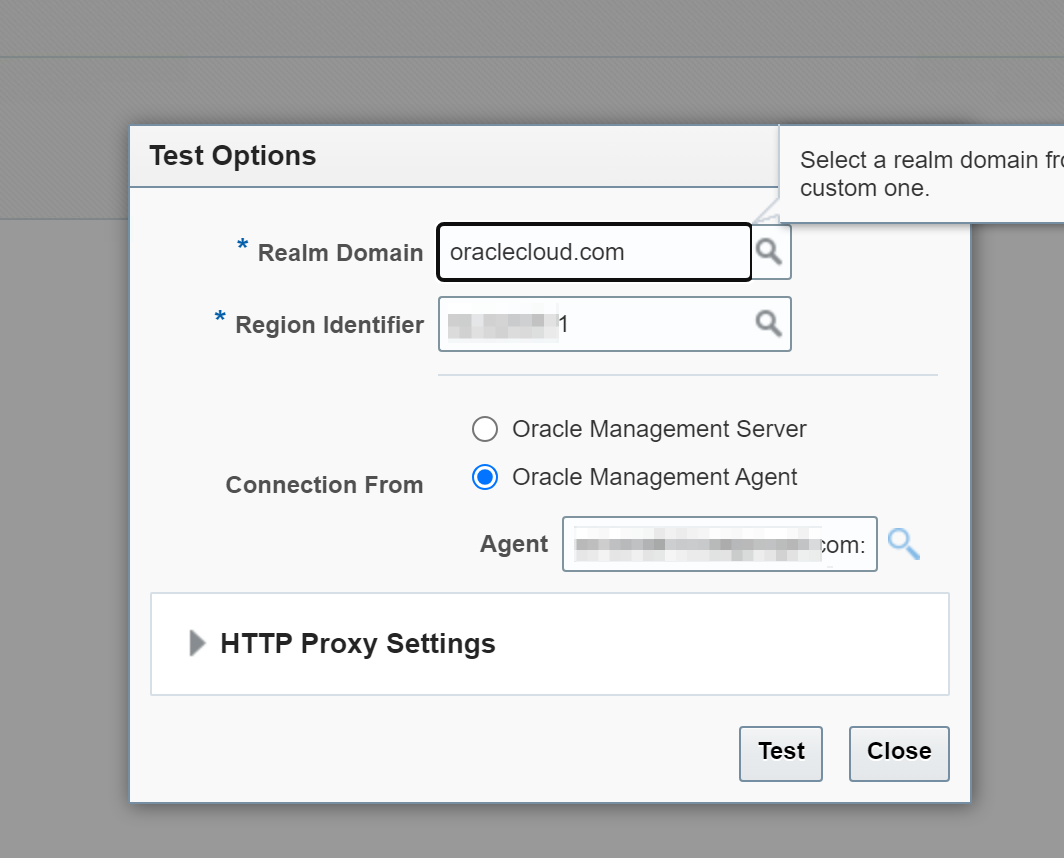Open the Region Identifier lookup magnifier
The width and height of the screenshot is (1064, 858).
[x=768, y=323]
